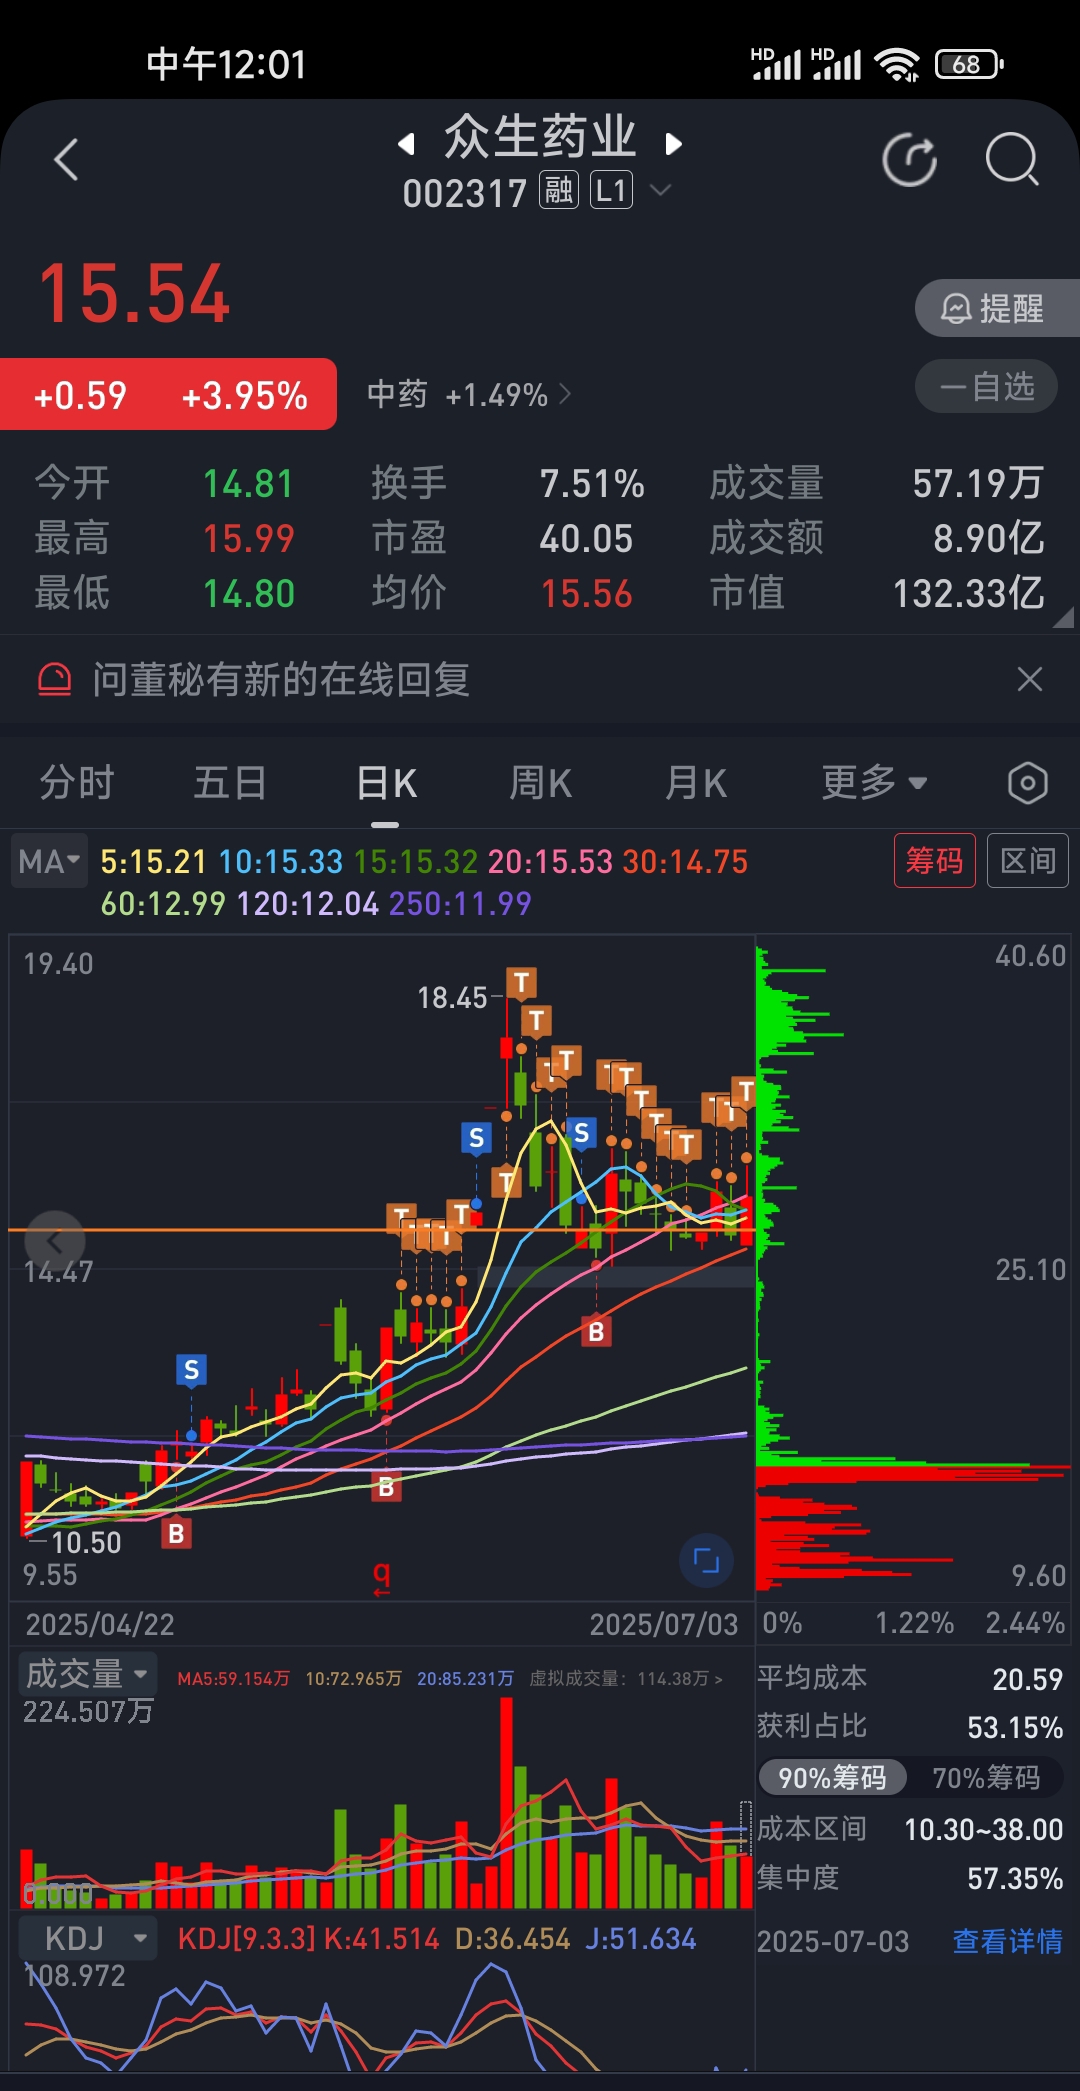Open the MA indicator dropdown
1080x2091 pixels.
point(49,861)
